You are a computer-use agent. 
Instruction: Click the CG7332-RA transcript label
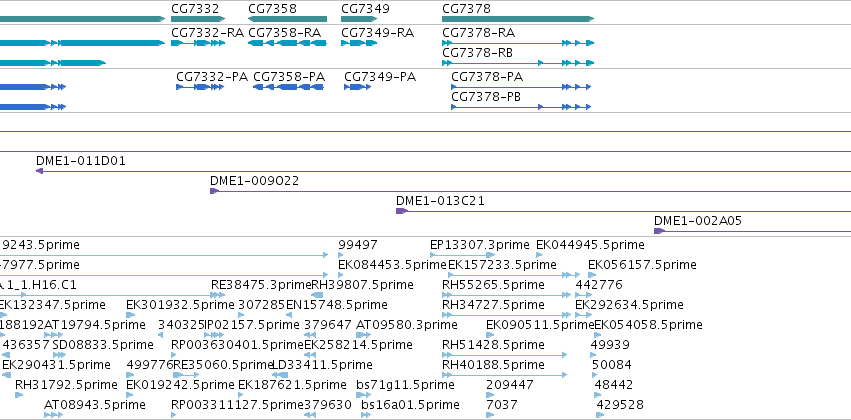[x=207, y=33]
